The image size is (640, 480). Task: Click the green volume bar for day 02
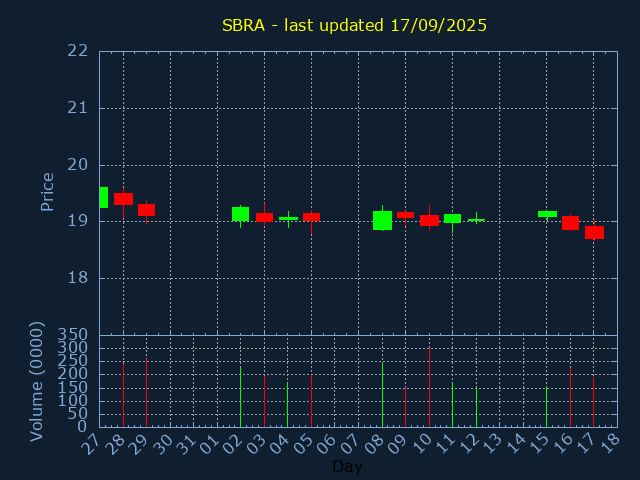(240, 396)
